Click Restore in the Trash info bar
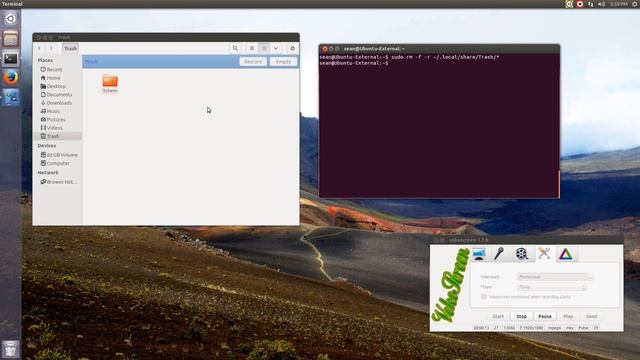The height and width of the screenshot is (360, 640). 253,62
